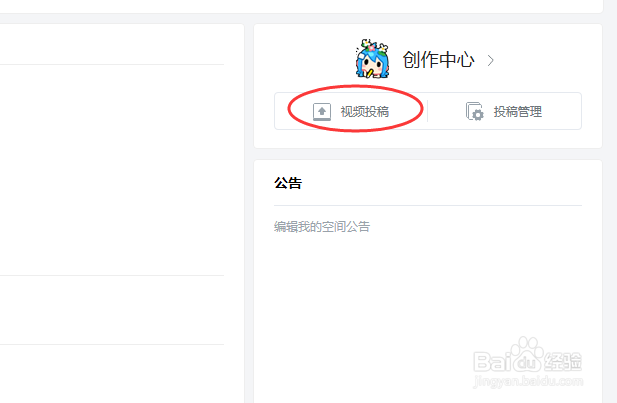Open the 创作中心 title link
The height and width of the screenshot is (403, 617).
[x=438, y=60]
